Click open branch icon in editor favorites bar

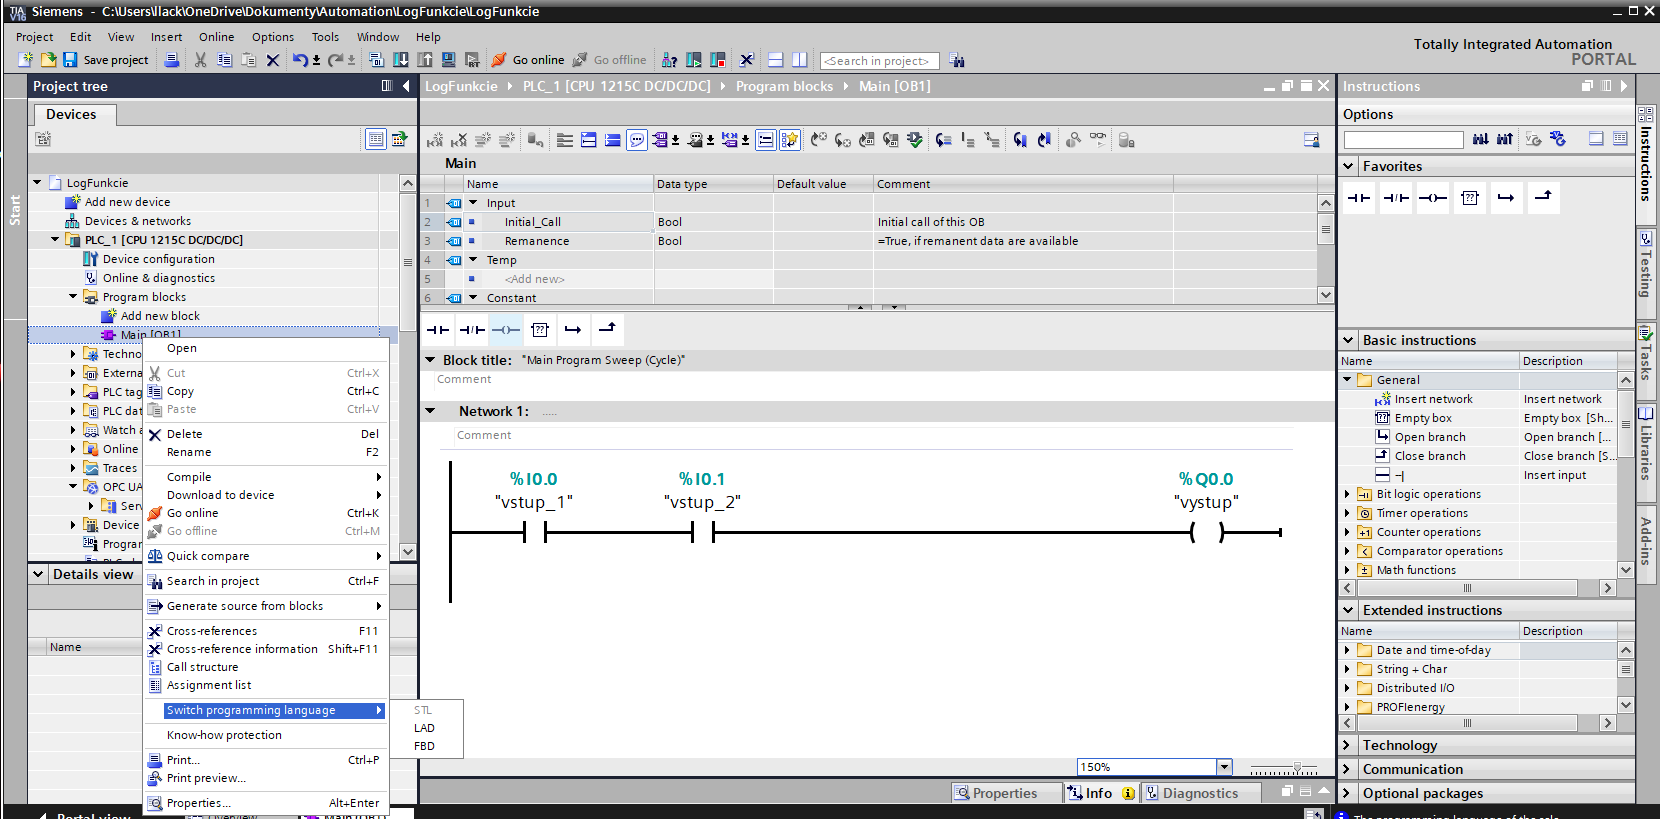click(573, 329)
